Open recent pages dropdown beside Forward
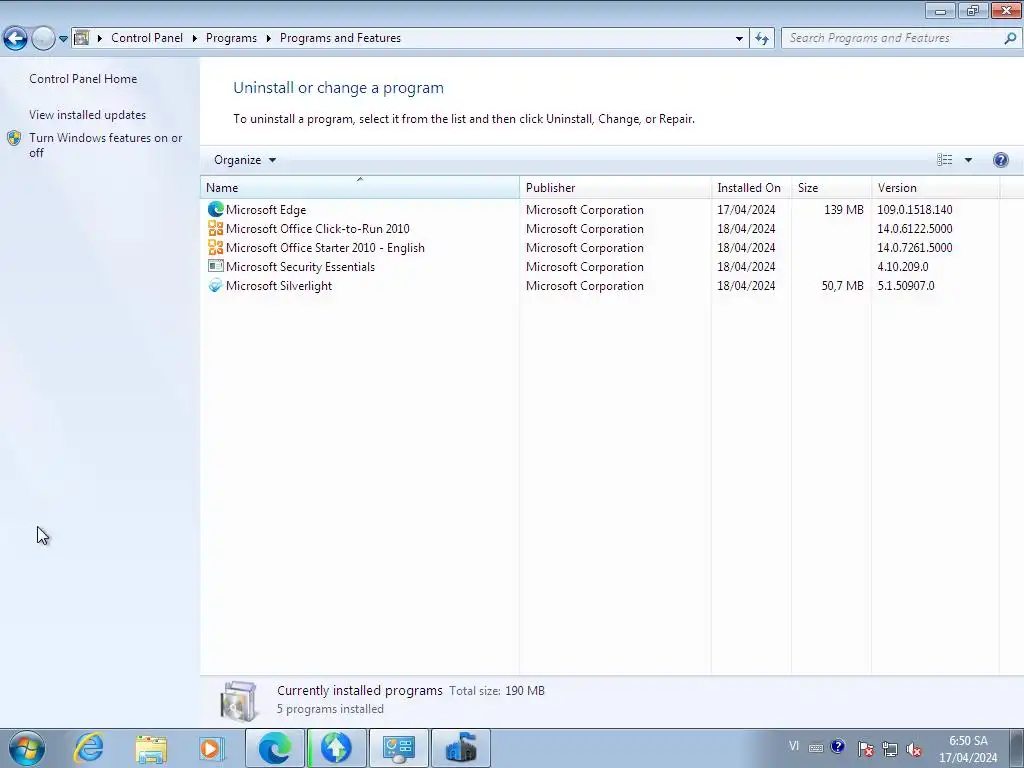1024x768 pixels. click(63, 39)
